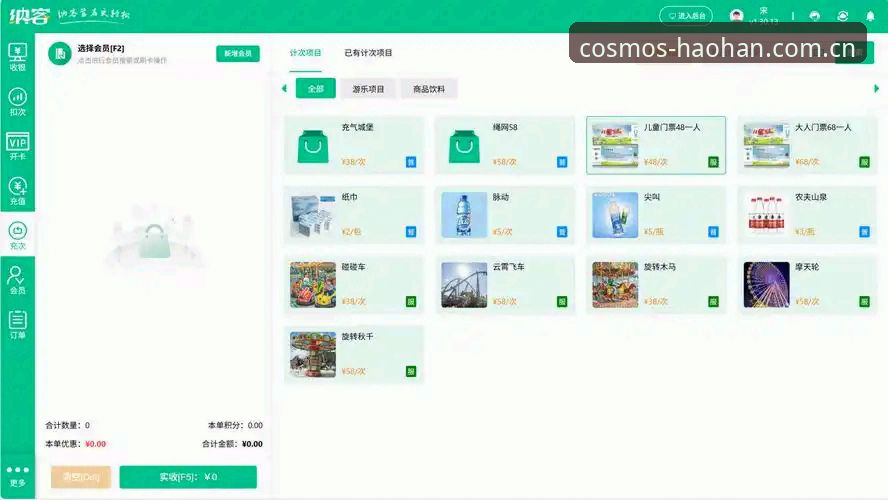Click the blue badge on 农夫山泉 card
Screen dimensions: 888x500
(865, 232)
